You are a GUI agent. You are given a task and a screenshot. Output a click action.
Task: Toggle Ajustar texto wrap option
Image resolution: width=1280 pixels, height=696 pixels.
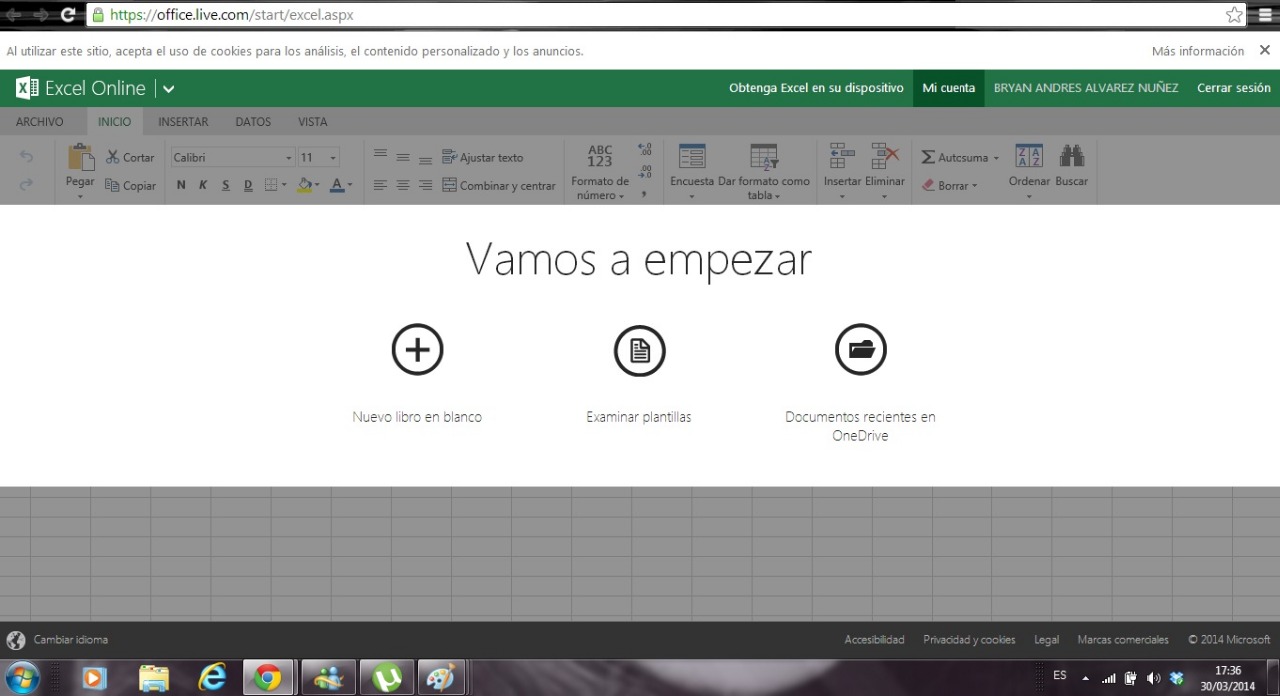(483, 157)
